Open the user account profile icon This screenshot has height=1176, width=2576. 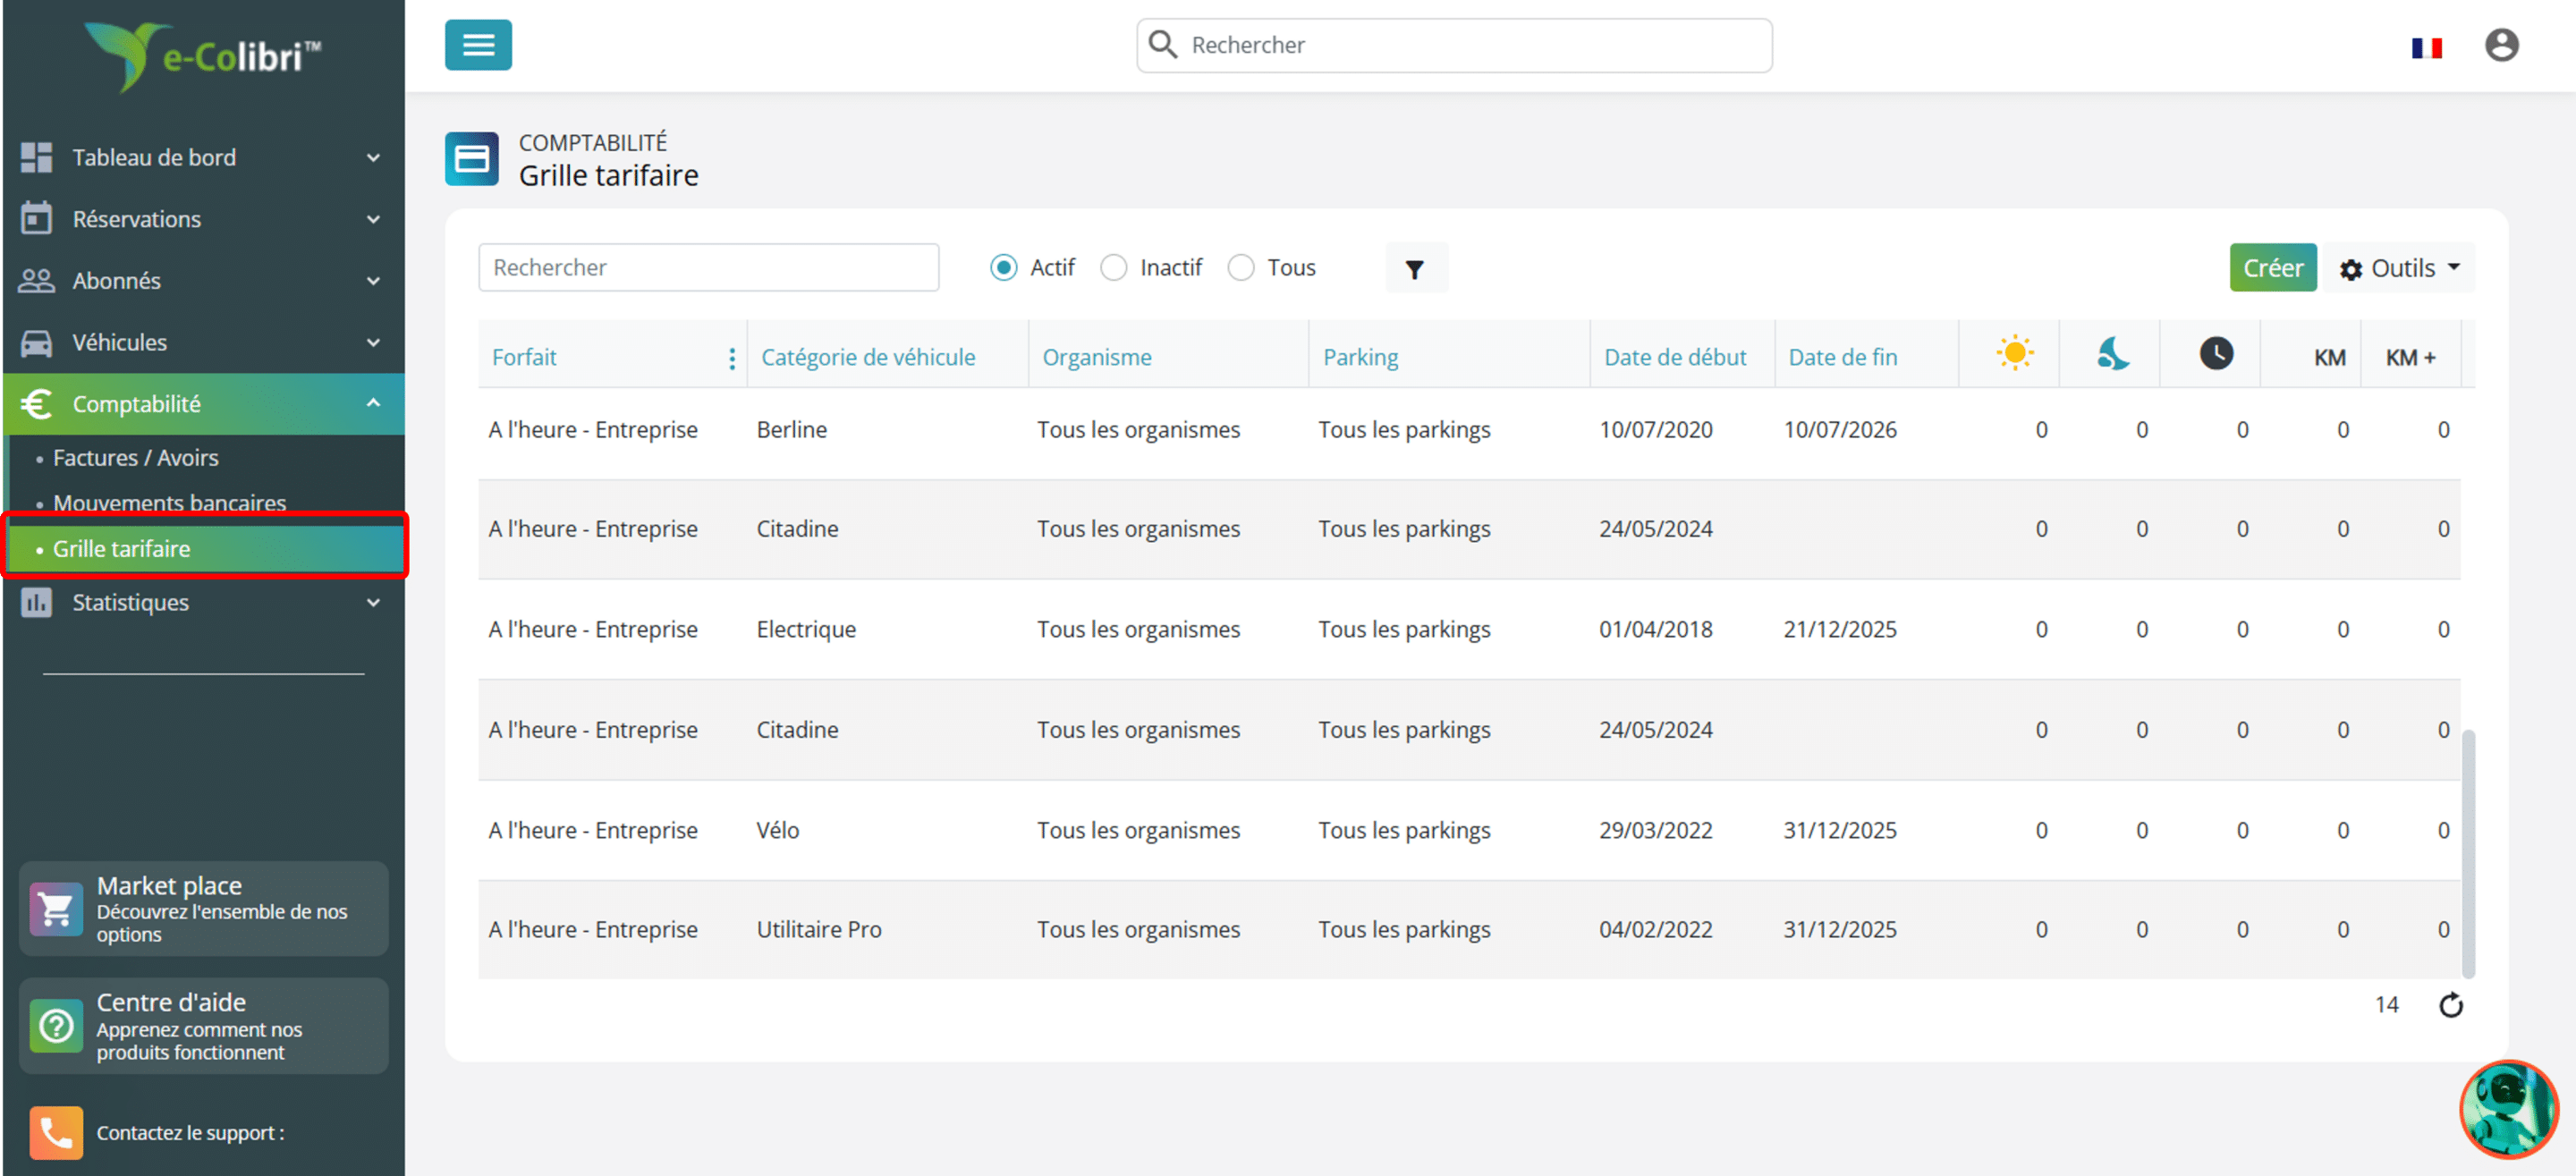(x=2501, y=45)
